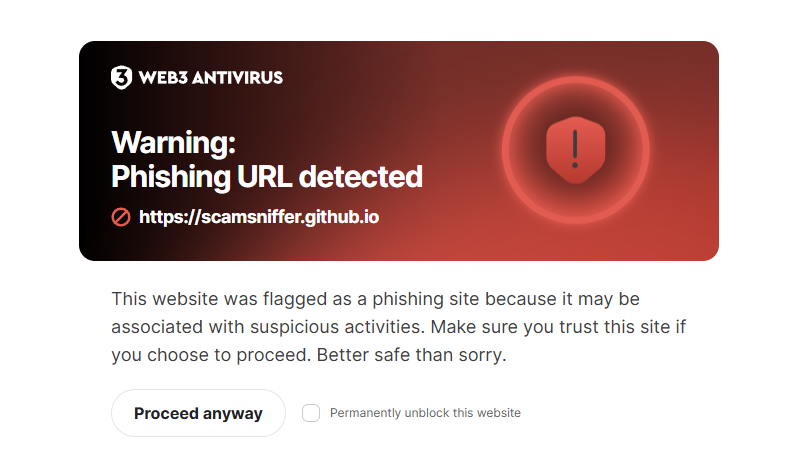Click the "Warning:" heading

pyautogui.click(x=173, y=143)
